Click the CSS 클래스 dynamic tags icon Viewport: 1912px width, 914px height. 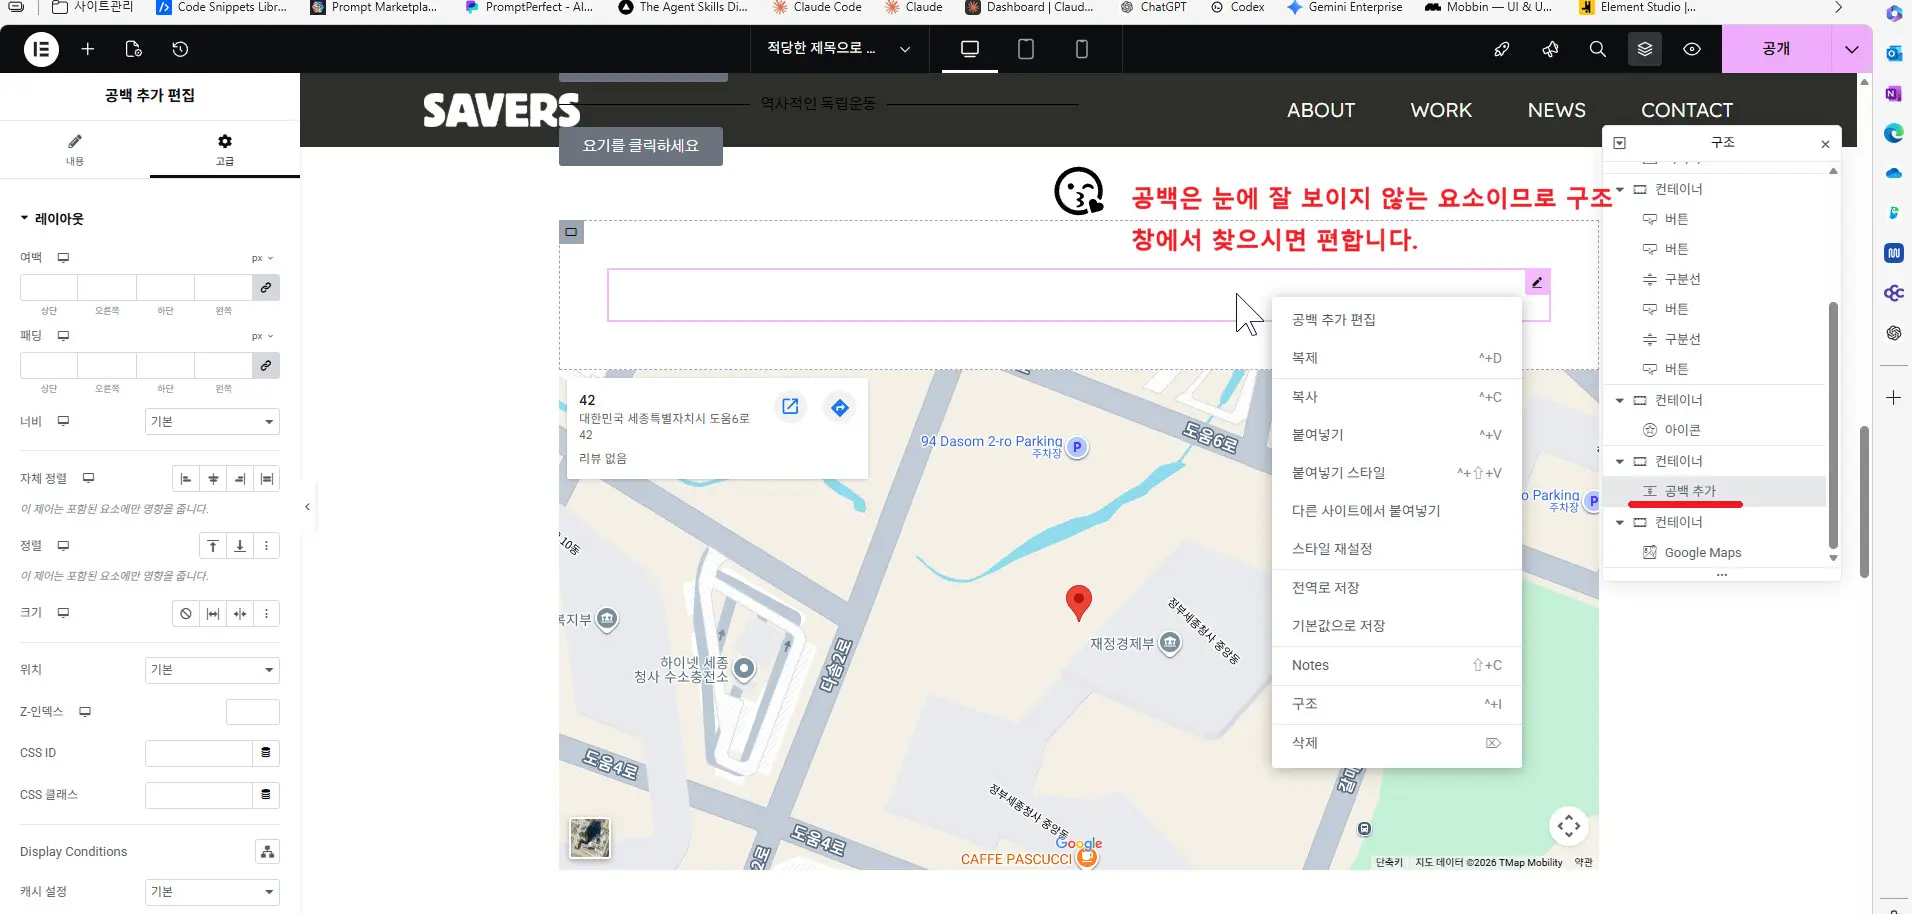click(266, 795)
